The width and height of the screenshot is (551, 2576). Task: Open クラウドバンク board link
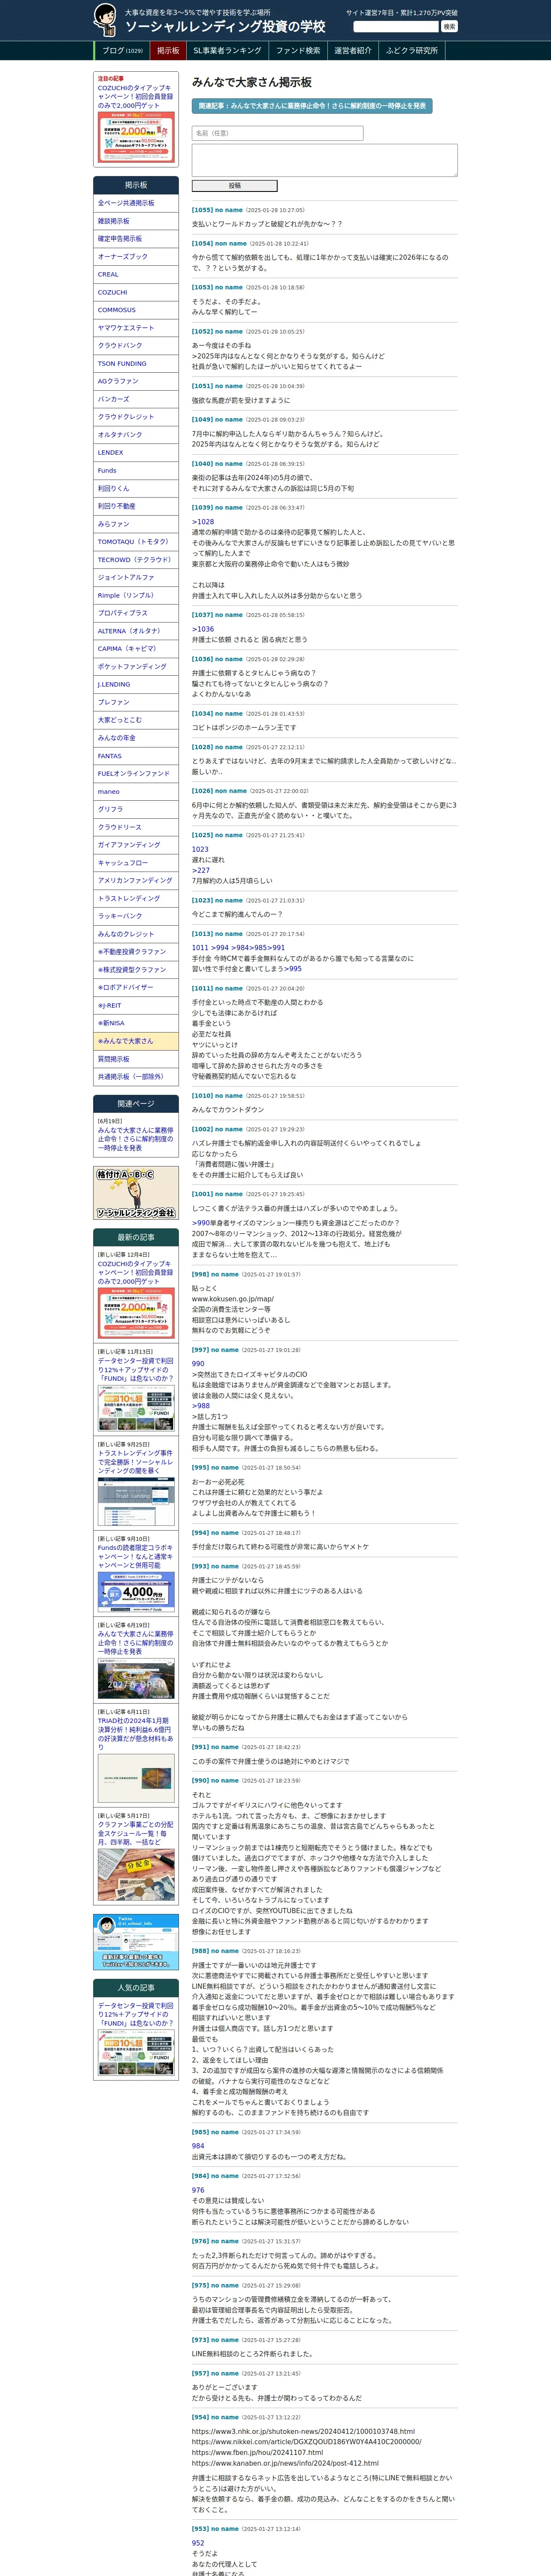point(136,346)
